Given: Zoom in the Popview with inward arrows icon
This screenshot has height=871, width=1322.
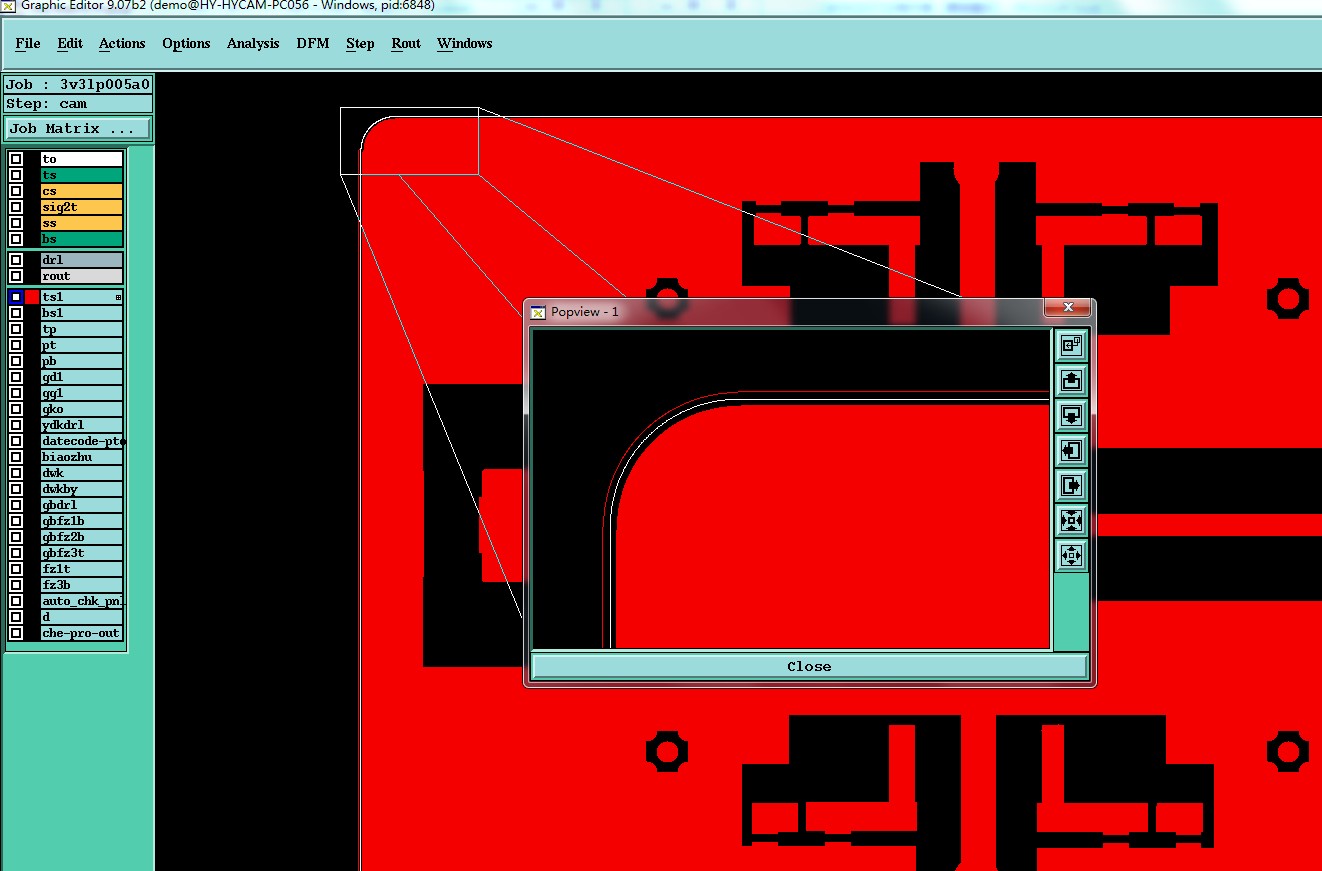Looking at the screenshot, I should pos(1071,520).
